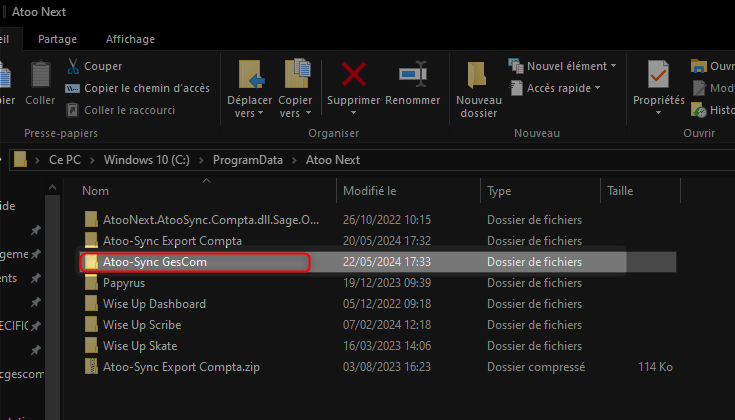The height and width of the screenshot is (420, 735).
Task: Click the Nouvel élément icon
Action: pyautogui.click(x=516, y=66)
